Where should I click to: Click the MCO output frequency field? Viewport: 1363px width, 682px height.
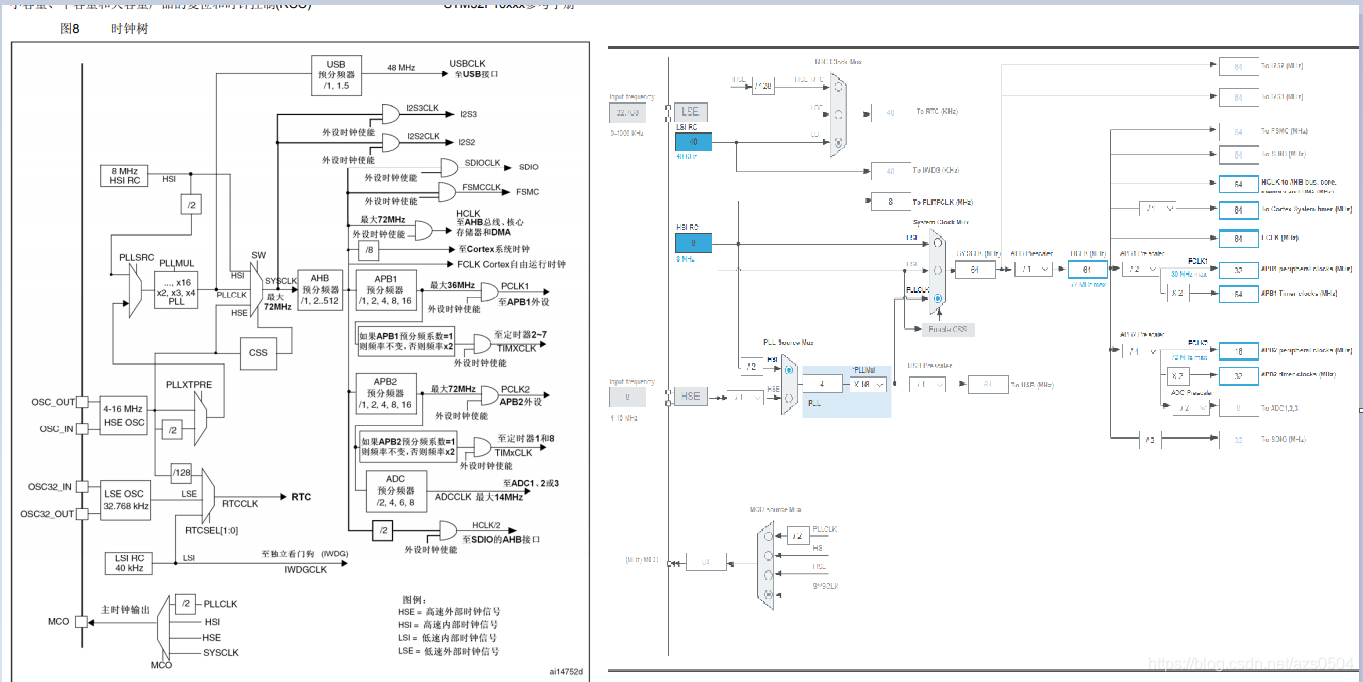[705, 563]
